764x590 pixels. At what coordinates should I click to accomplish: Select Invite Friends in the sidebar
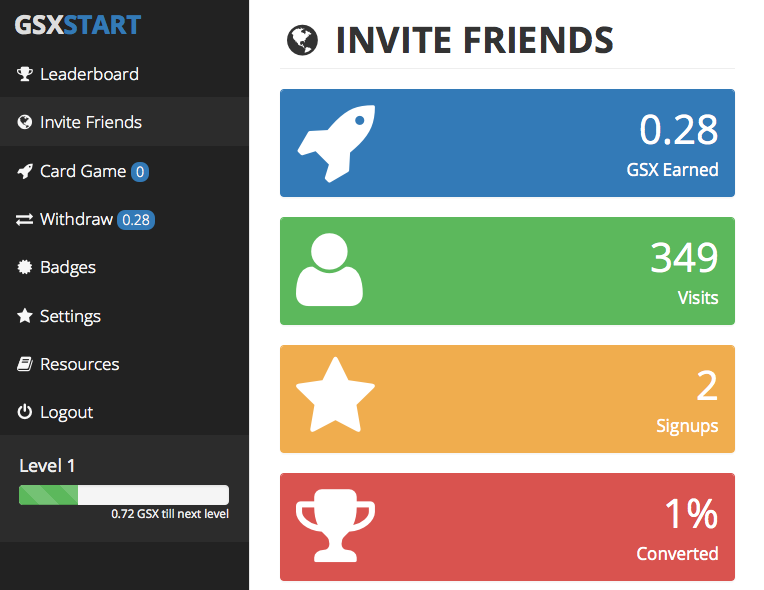91,122
